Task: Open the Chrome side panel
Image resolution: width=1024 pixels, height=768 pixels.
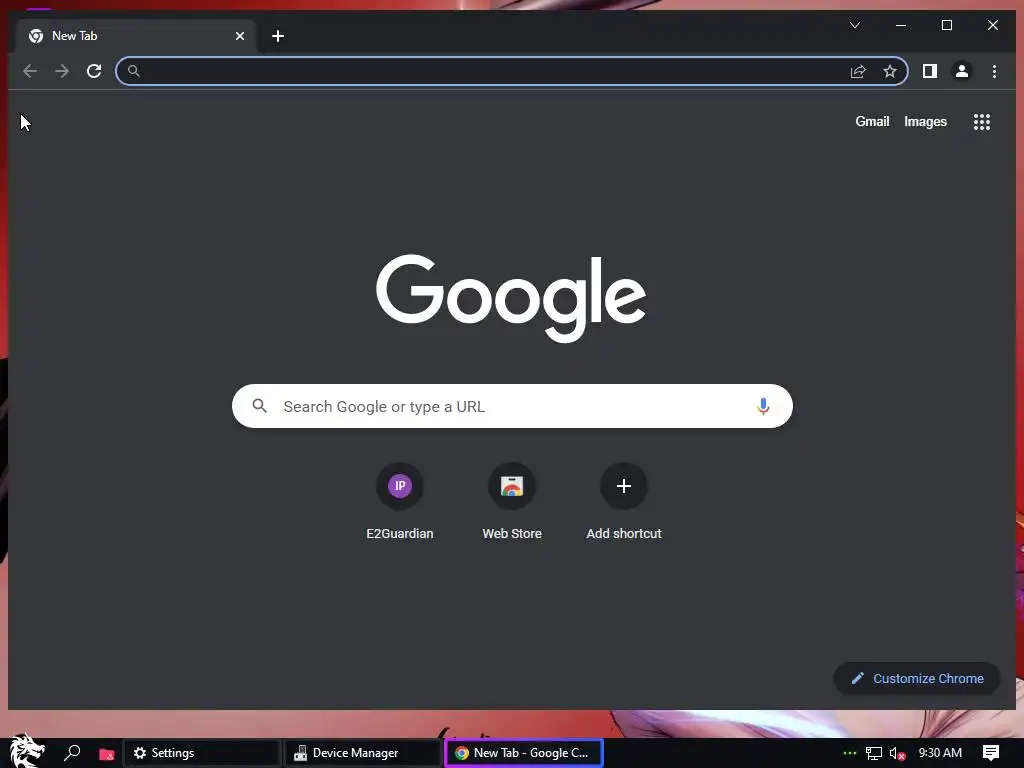Action: click(930, 71)
